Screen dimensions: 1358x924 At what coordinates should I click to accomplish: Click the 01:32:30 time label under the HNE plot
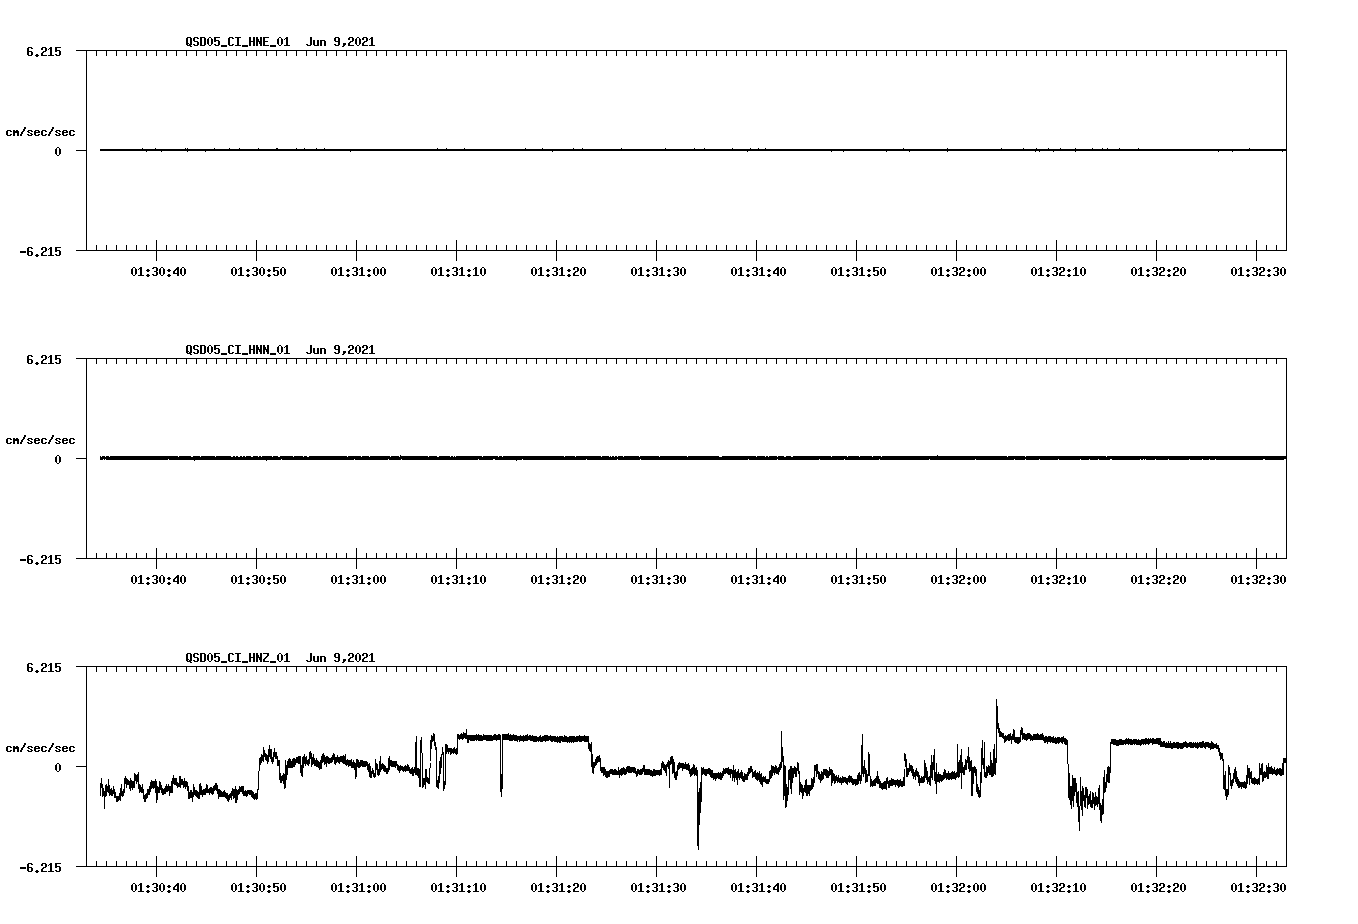tap(1258, 272)
